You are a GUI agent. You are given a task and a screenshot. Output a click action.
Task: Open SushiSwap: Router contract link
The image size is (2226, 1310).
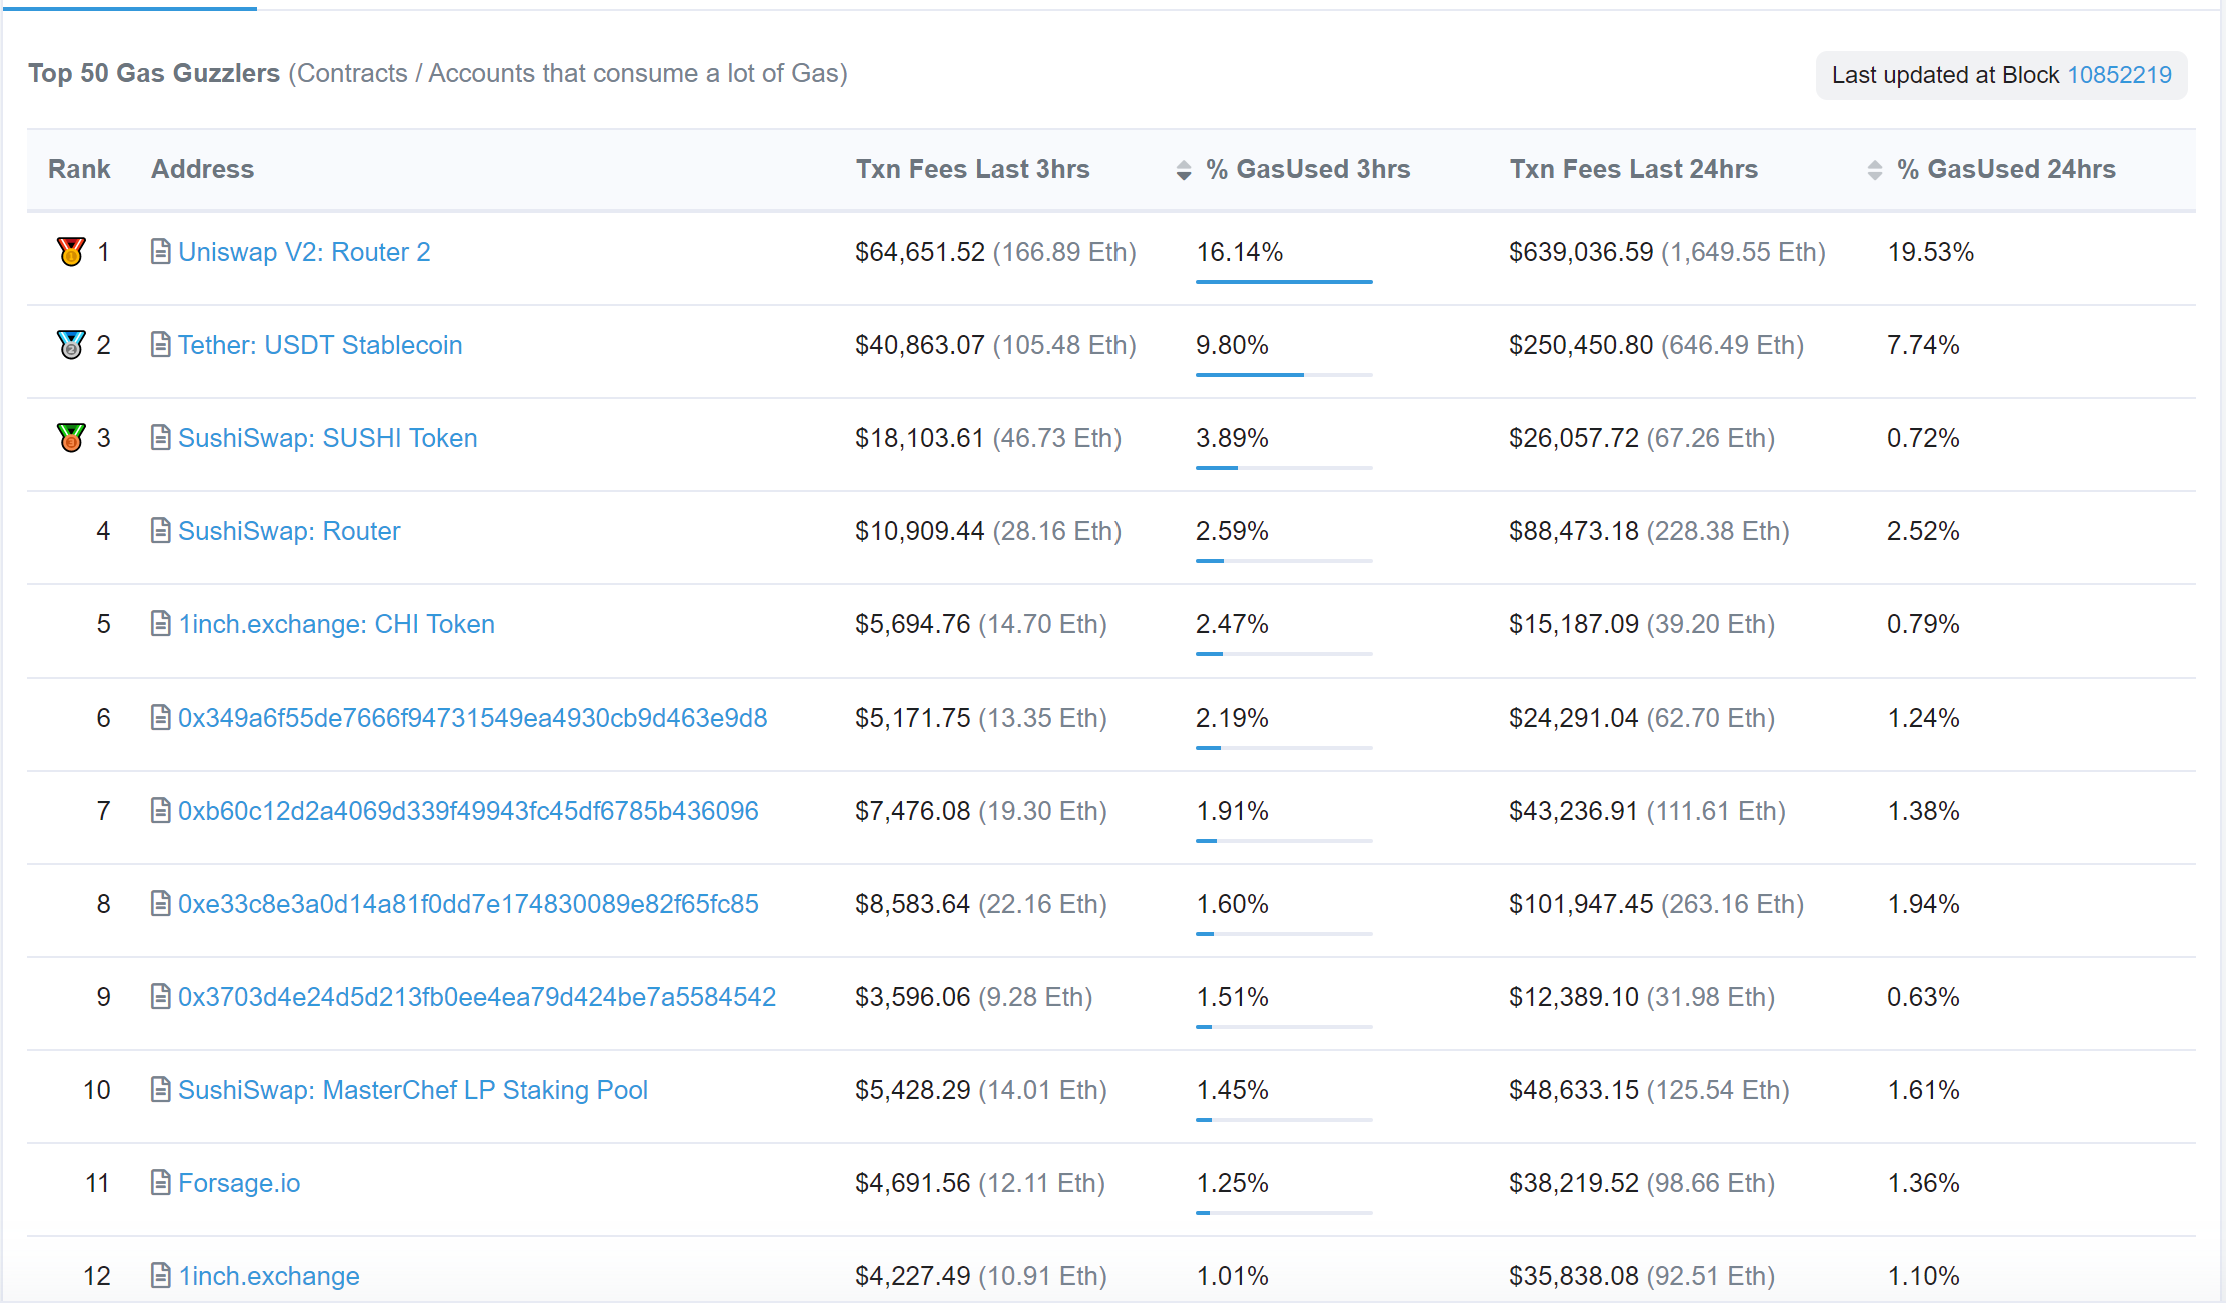click(289, 531)
